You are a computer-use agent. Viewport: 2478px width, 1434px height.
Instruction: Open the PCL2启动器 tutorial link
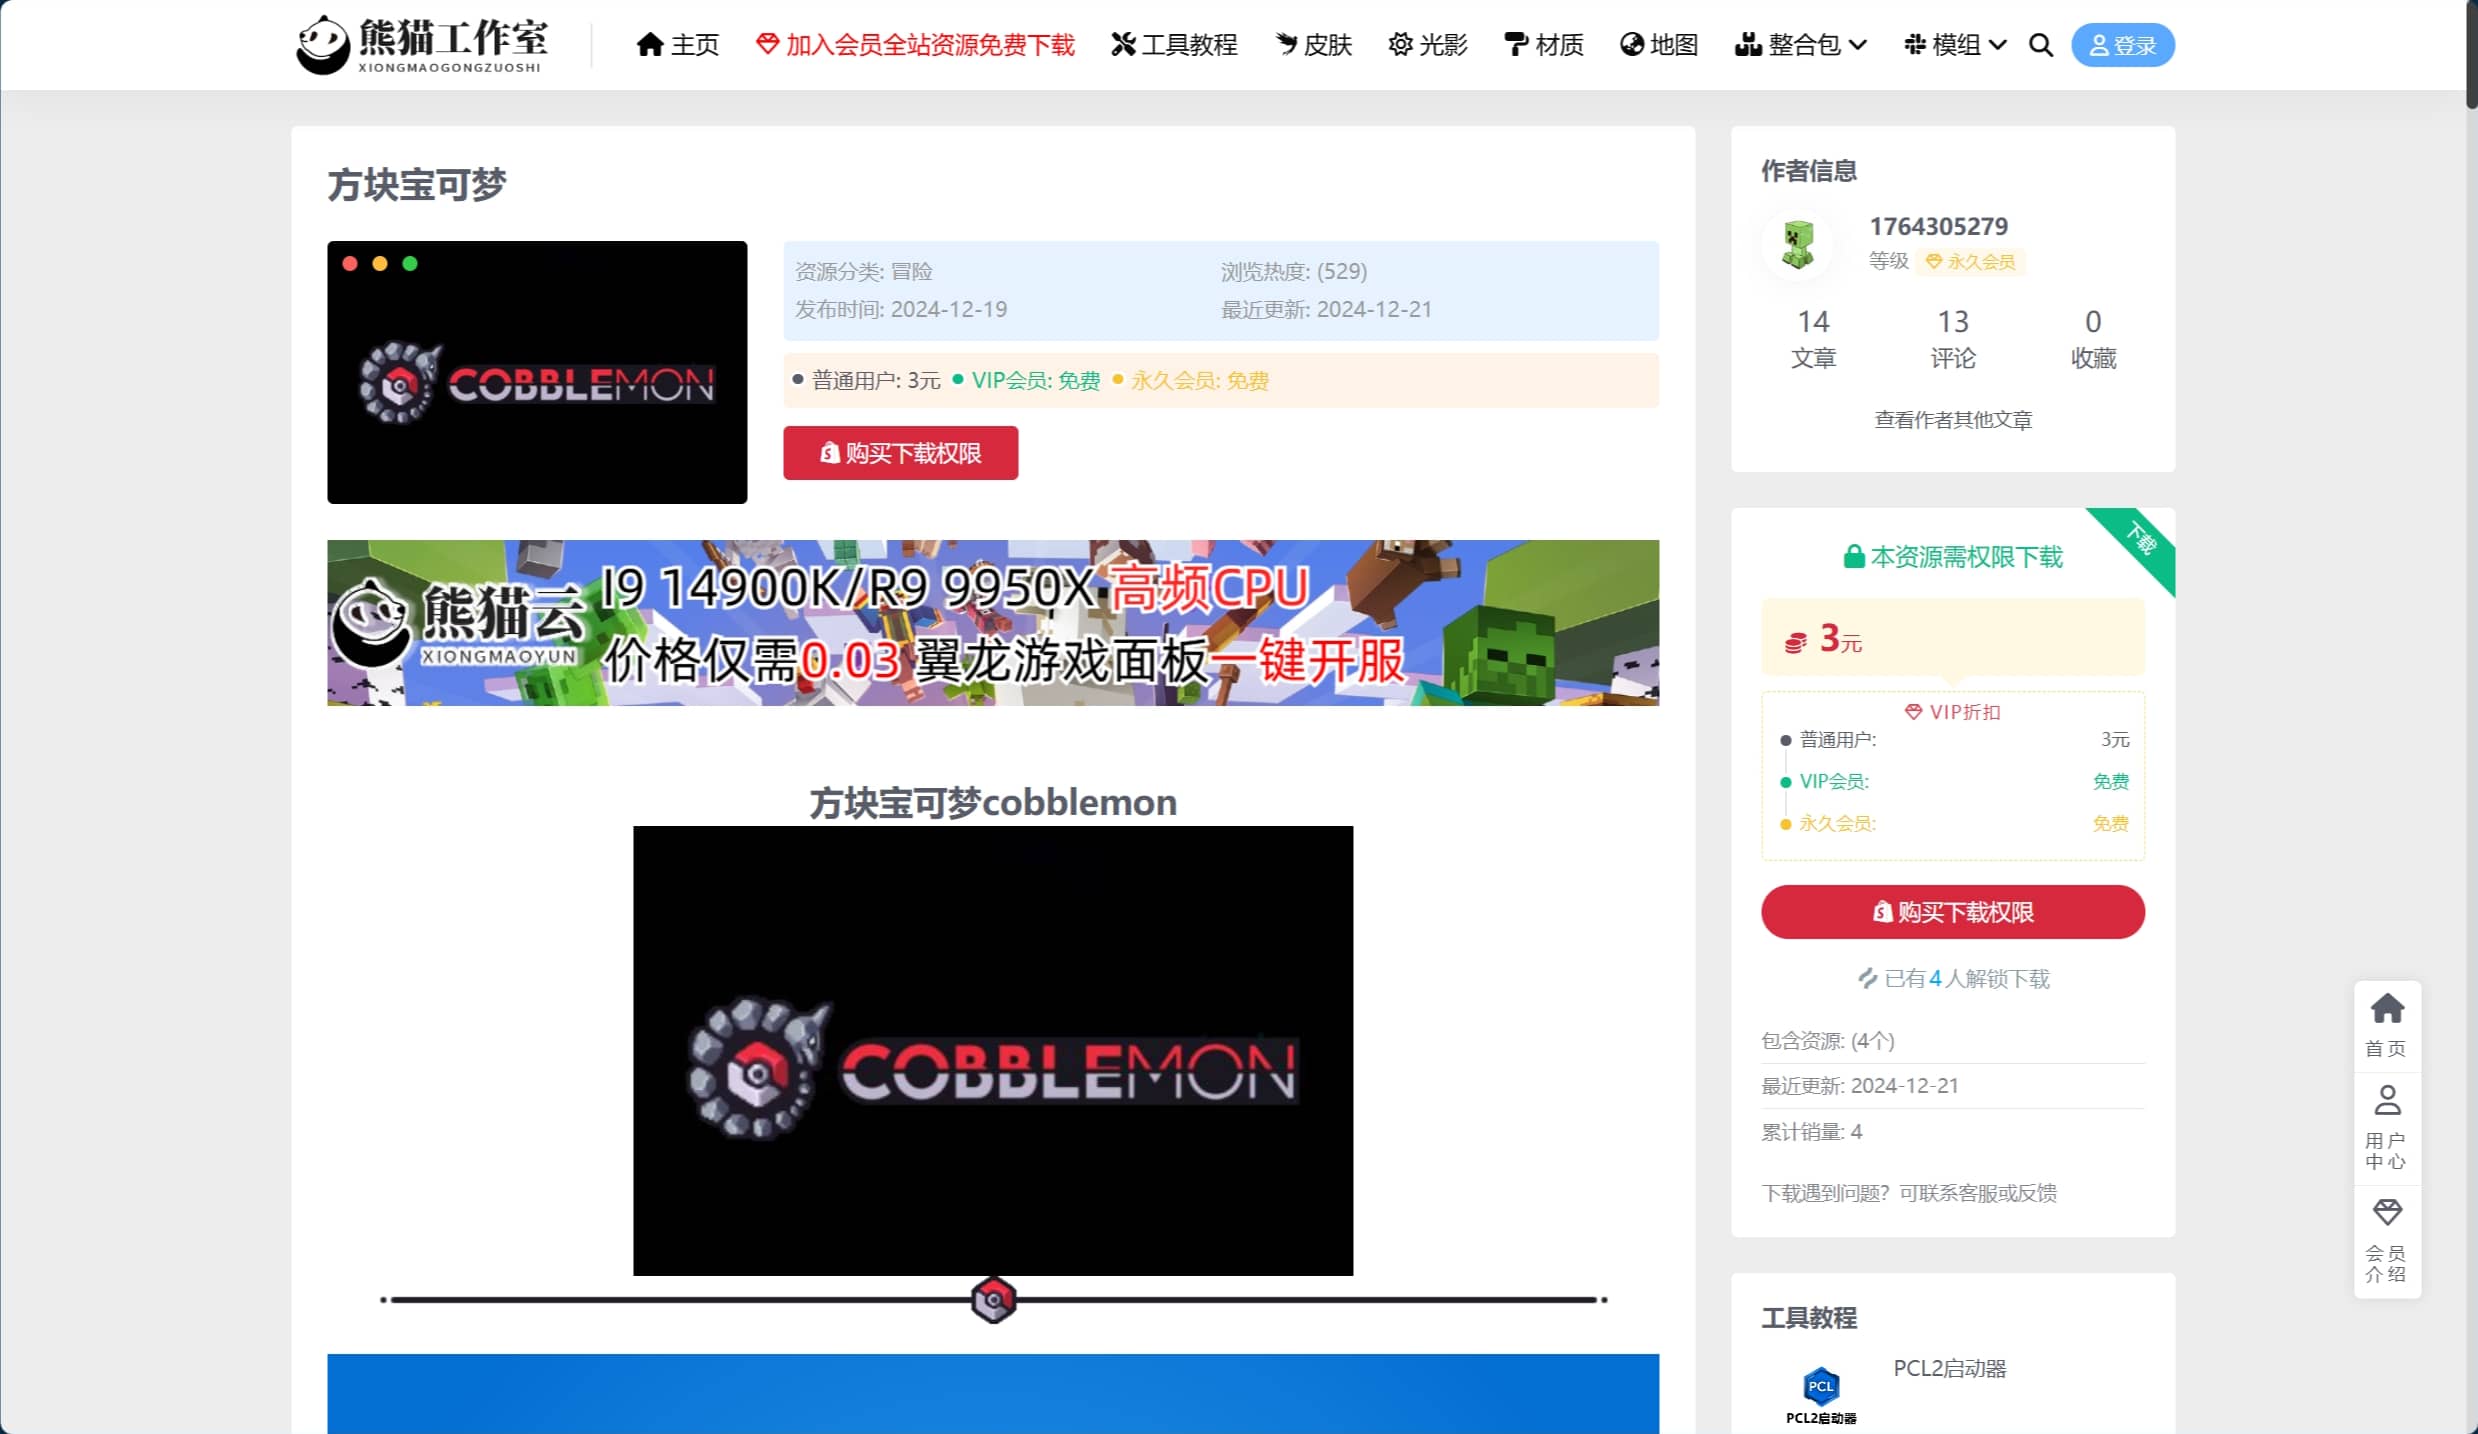pyautogui.click(x=1949, y=1369)
